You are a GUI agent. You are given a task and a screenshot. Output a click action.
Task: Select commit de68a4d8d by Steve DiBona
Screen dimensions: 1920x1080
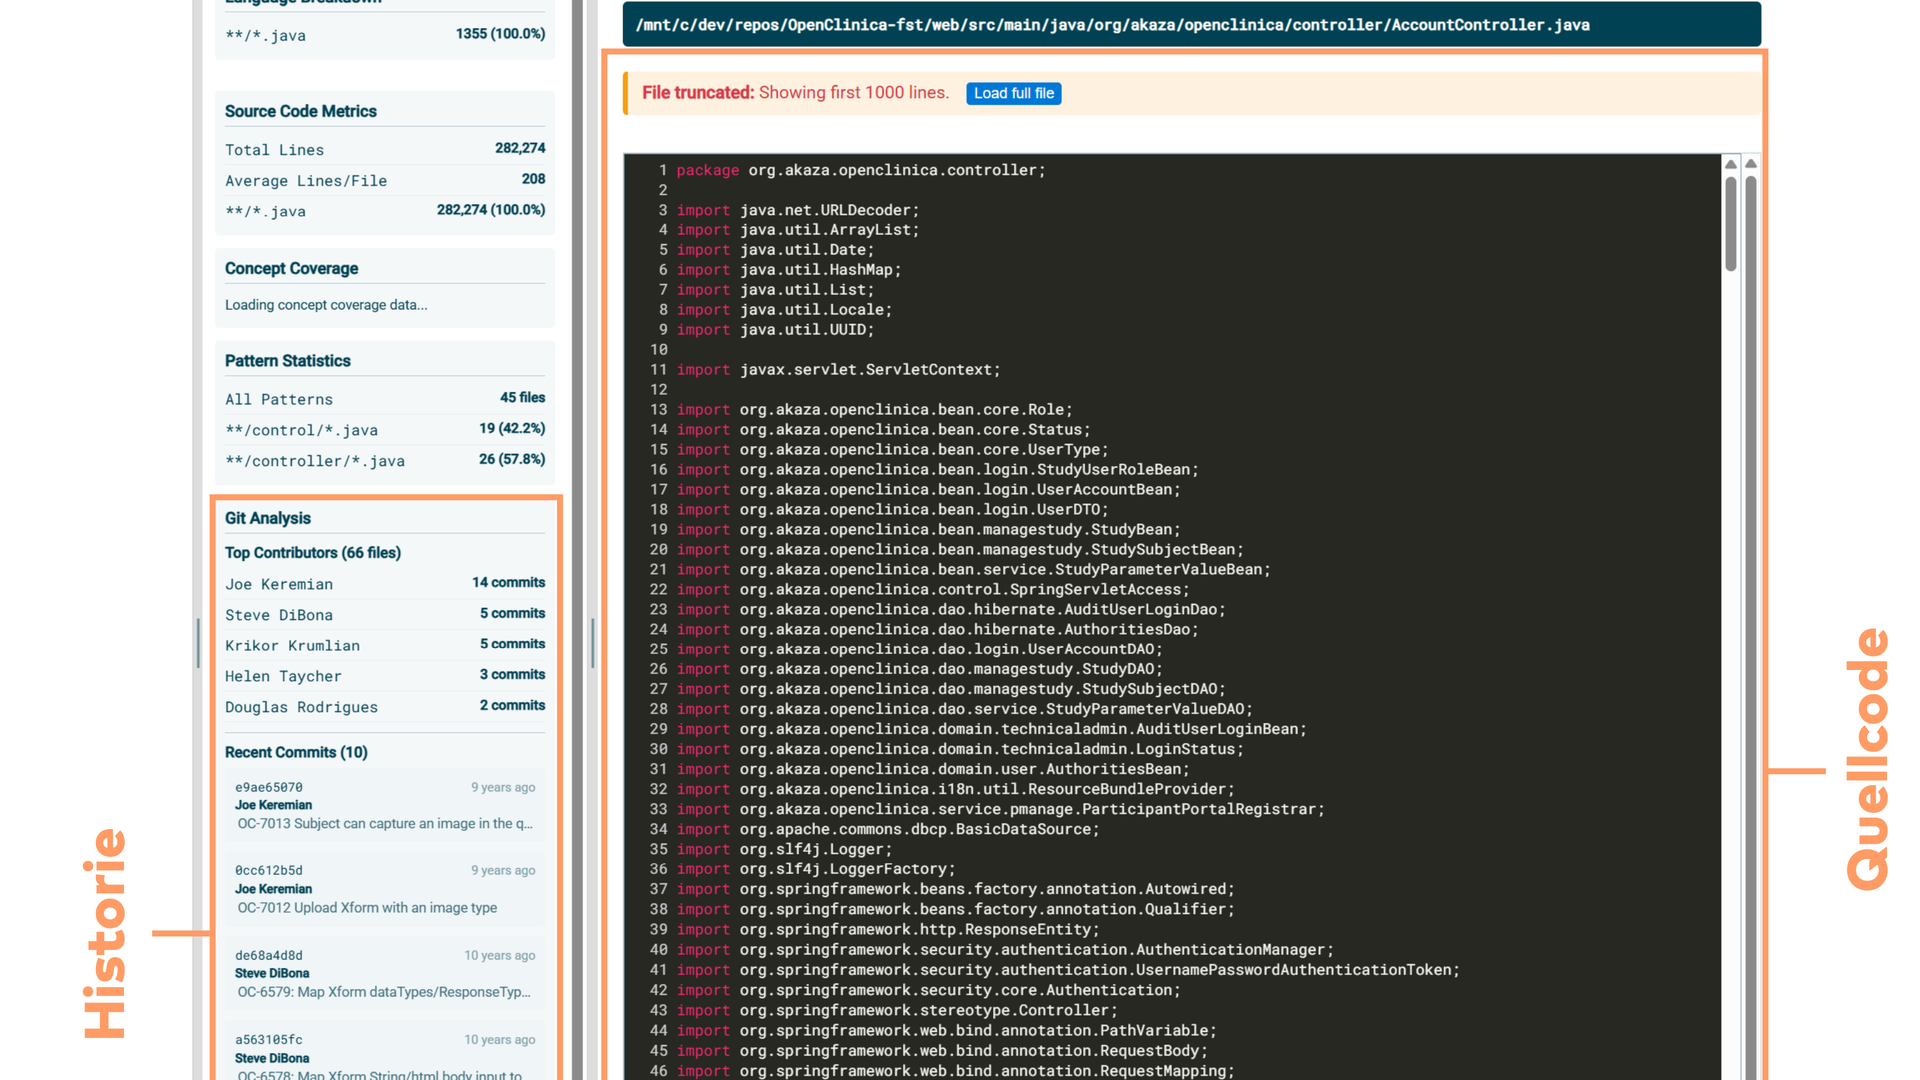pyautogui.click(x=385, y=973)
